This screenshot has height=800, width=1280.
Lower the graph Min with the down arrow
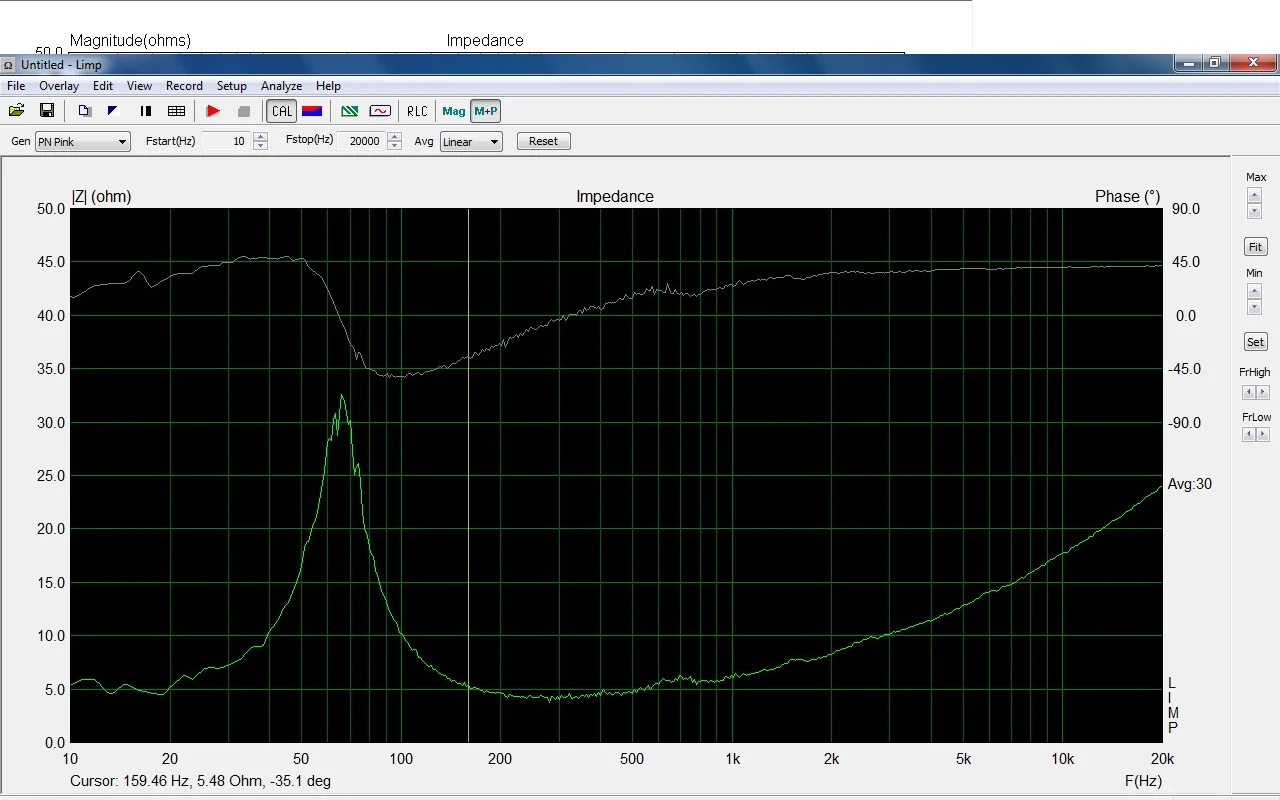pyautogui.click(x=1254, y=307)
